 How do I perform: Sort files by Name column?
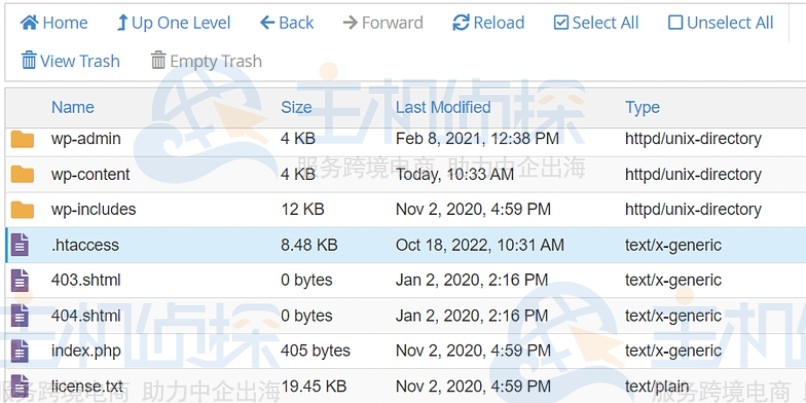click(x=73, y=107)
